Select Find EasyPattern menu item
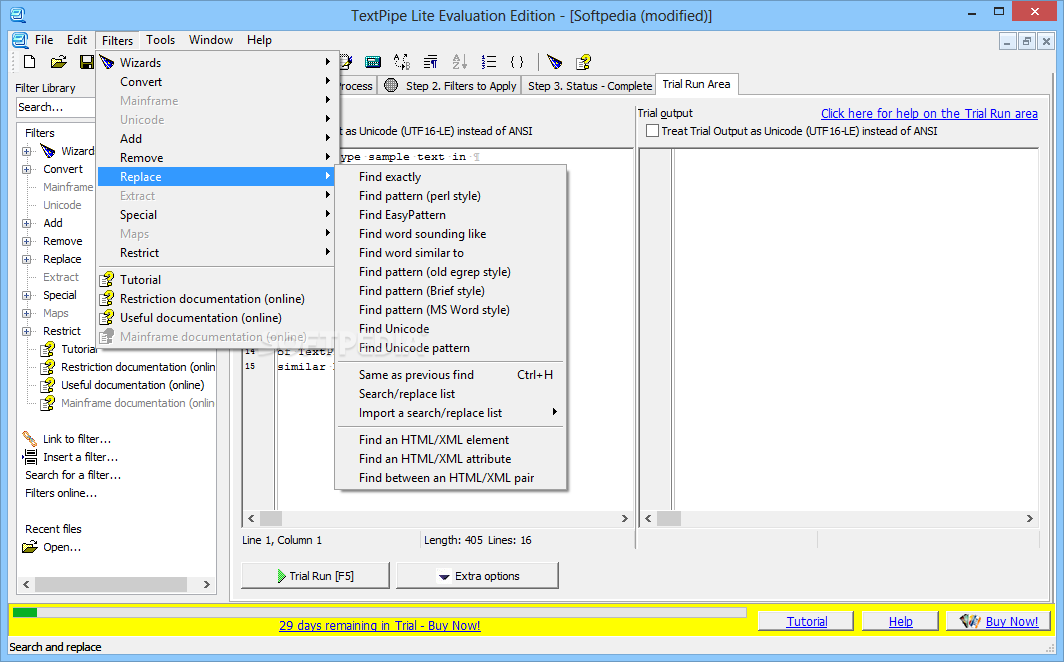The image size is (1064, 662). [451, 214]
